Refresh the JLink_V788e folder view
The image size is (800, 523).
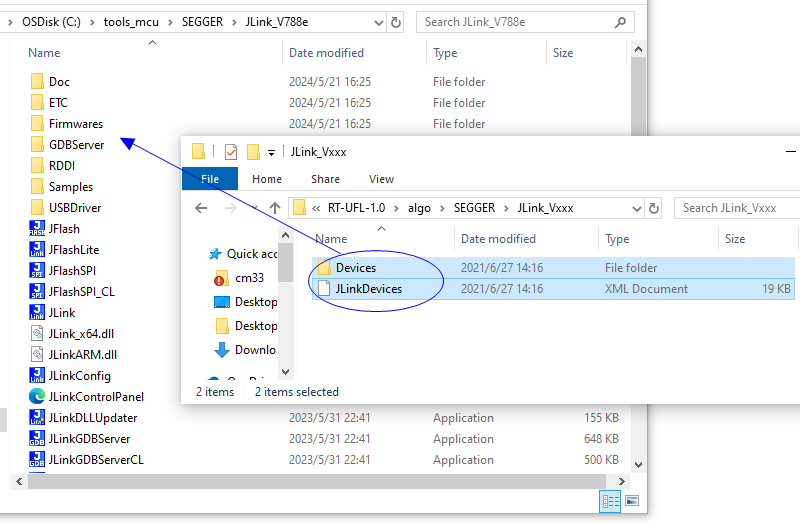(x=395, y=22)
